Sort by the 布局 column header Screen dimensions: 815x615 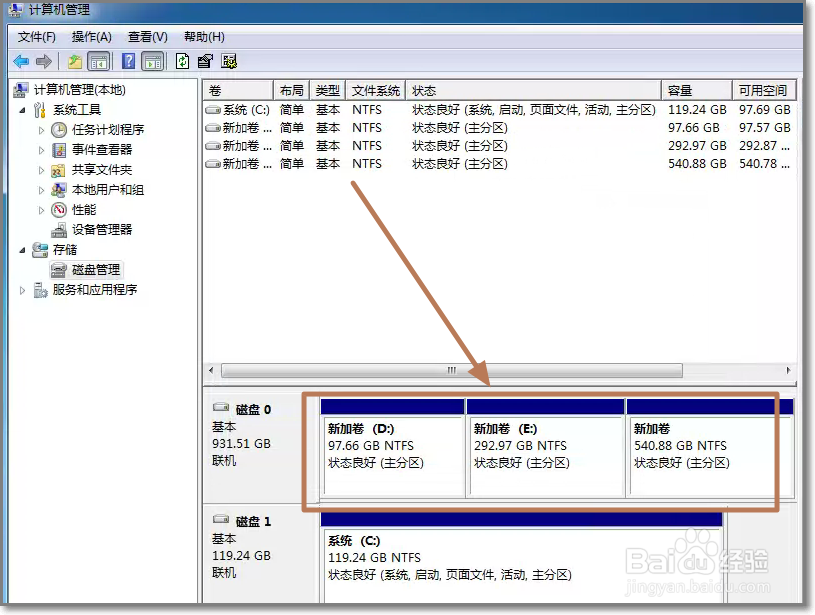(292, 90)
